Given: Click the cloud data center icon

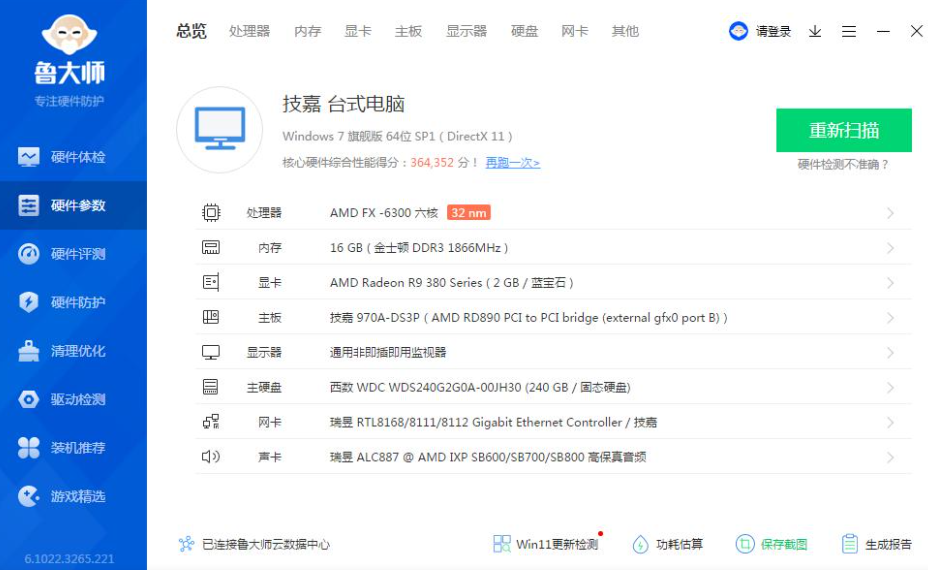Looking at the screenshot, I should 186,544.
